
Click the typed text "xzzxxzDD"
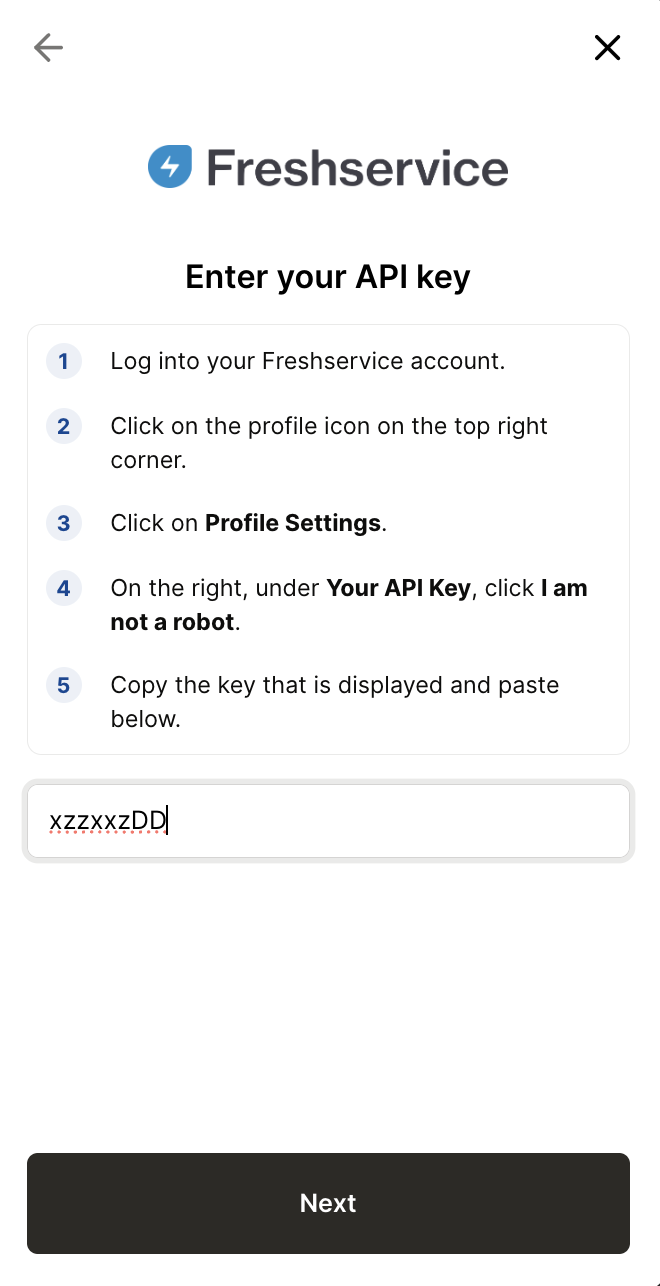(107, 822)
